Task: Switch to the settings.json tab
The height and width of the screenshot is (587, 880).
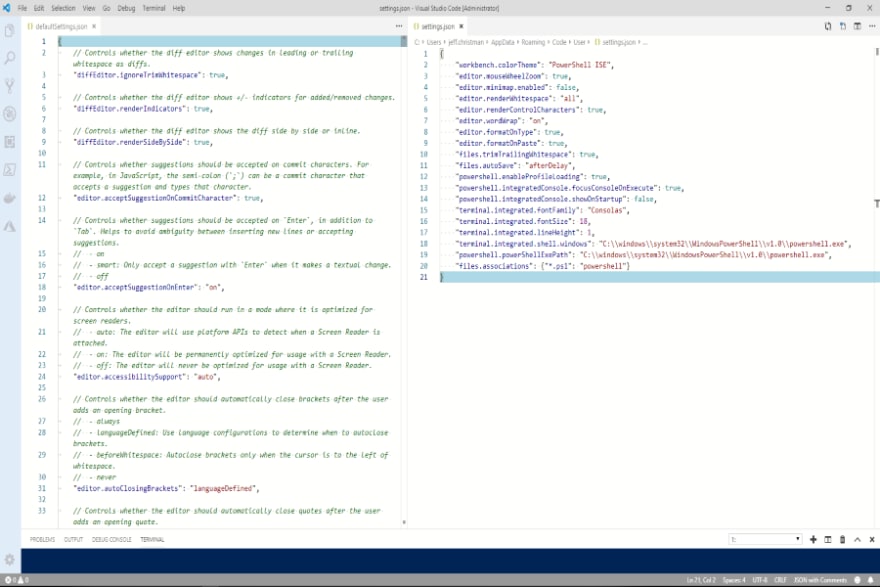Action: click(438, 26)
